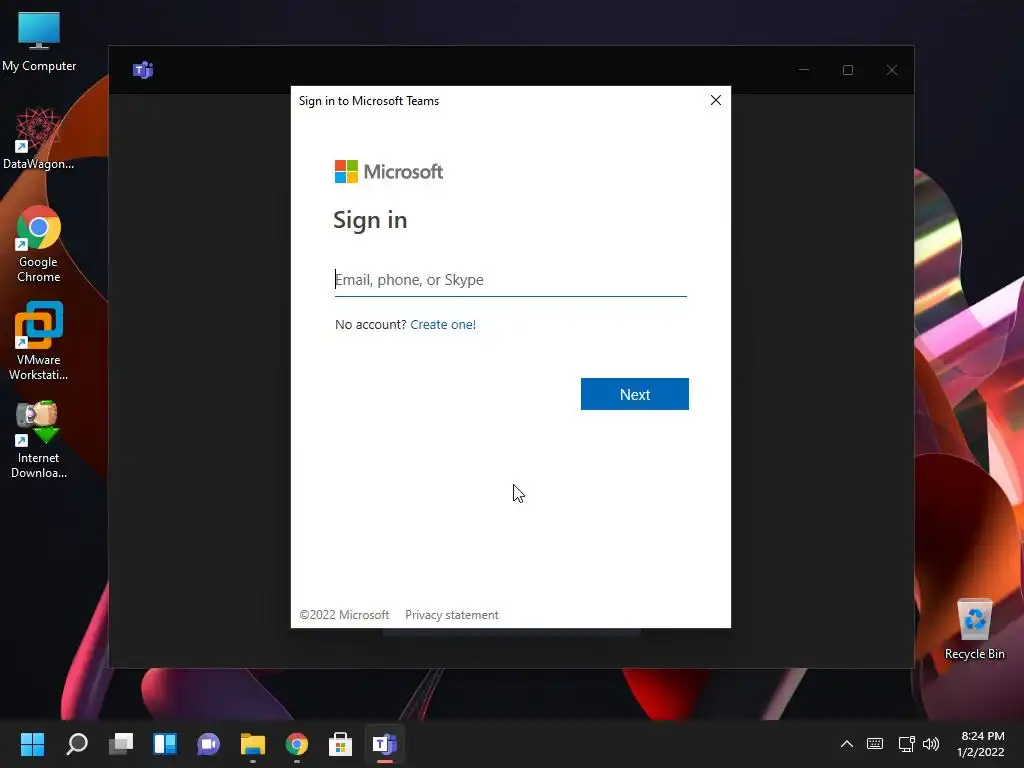The image size is (1024, 768).
Task: Open the Privacy statement link
Action: click(x=451, y=615)
